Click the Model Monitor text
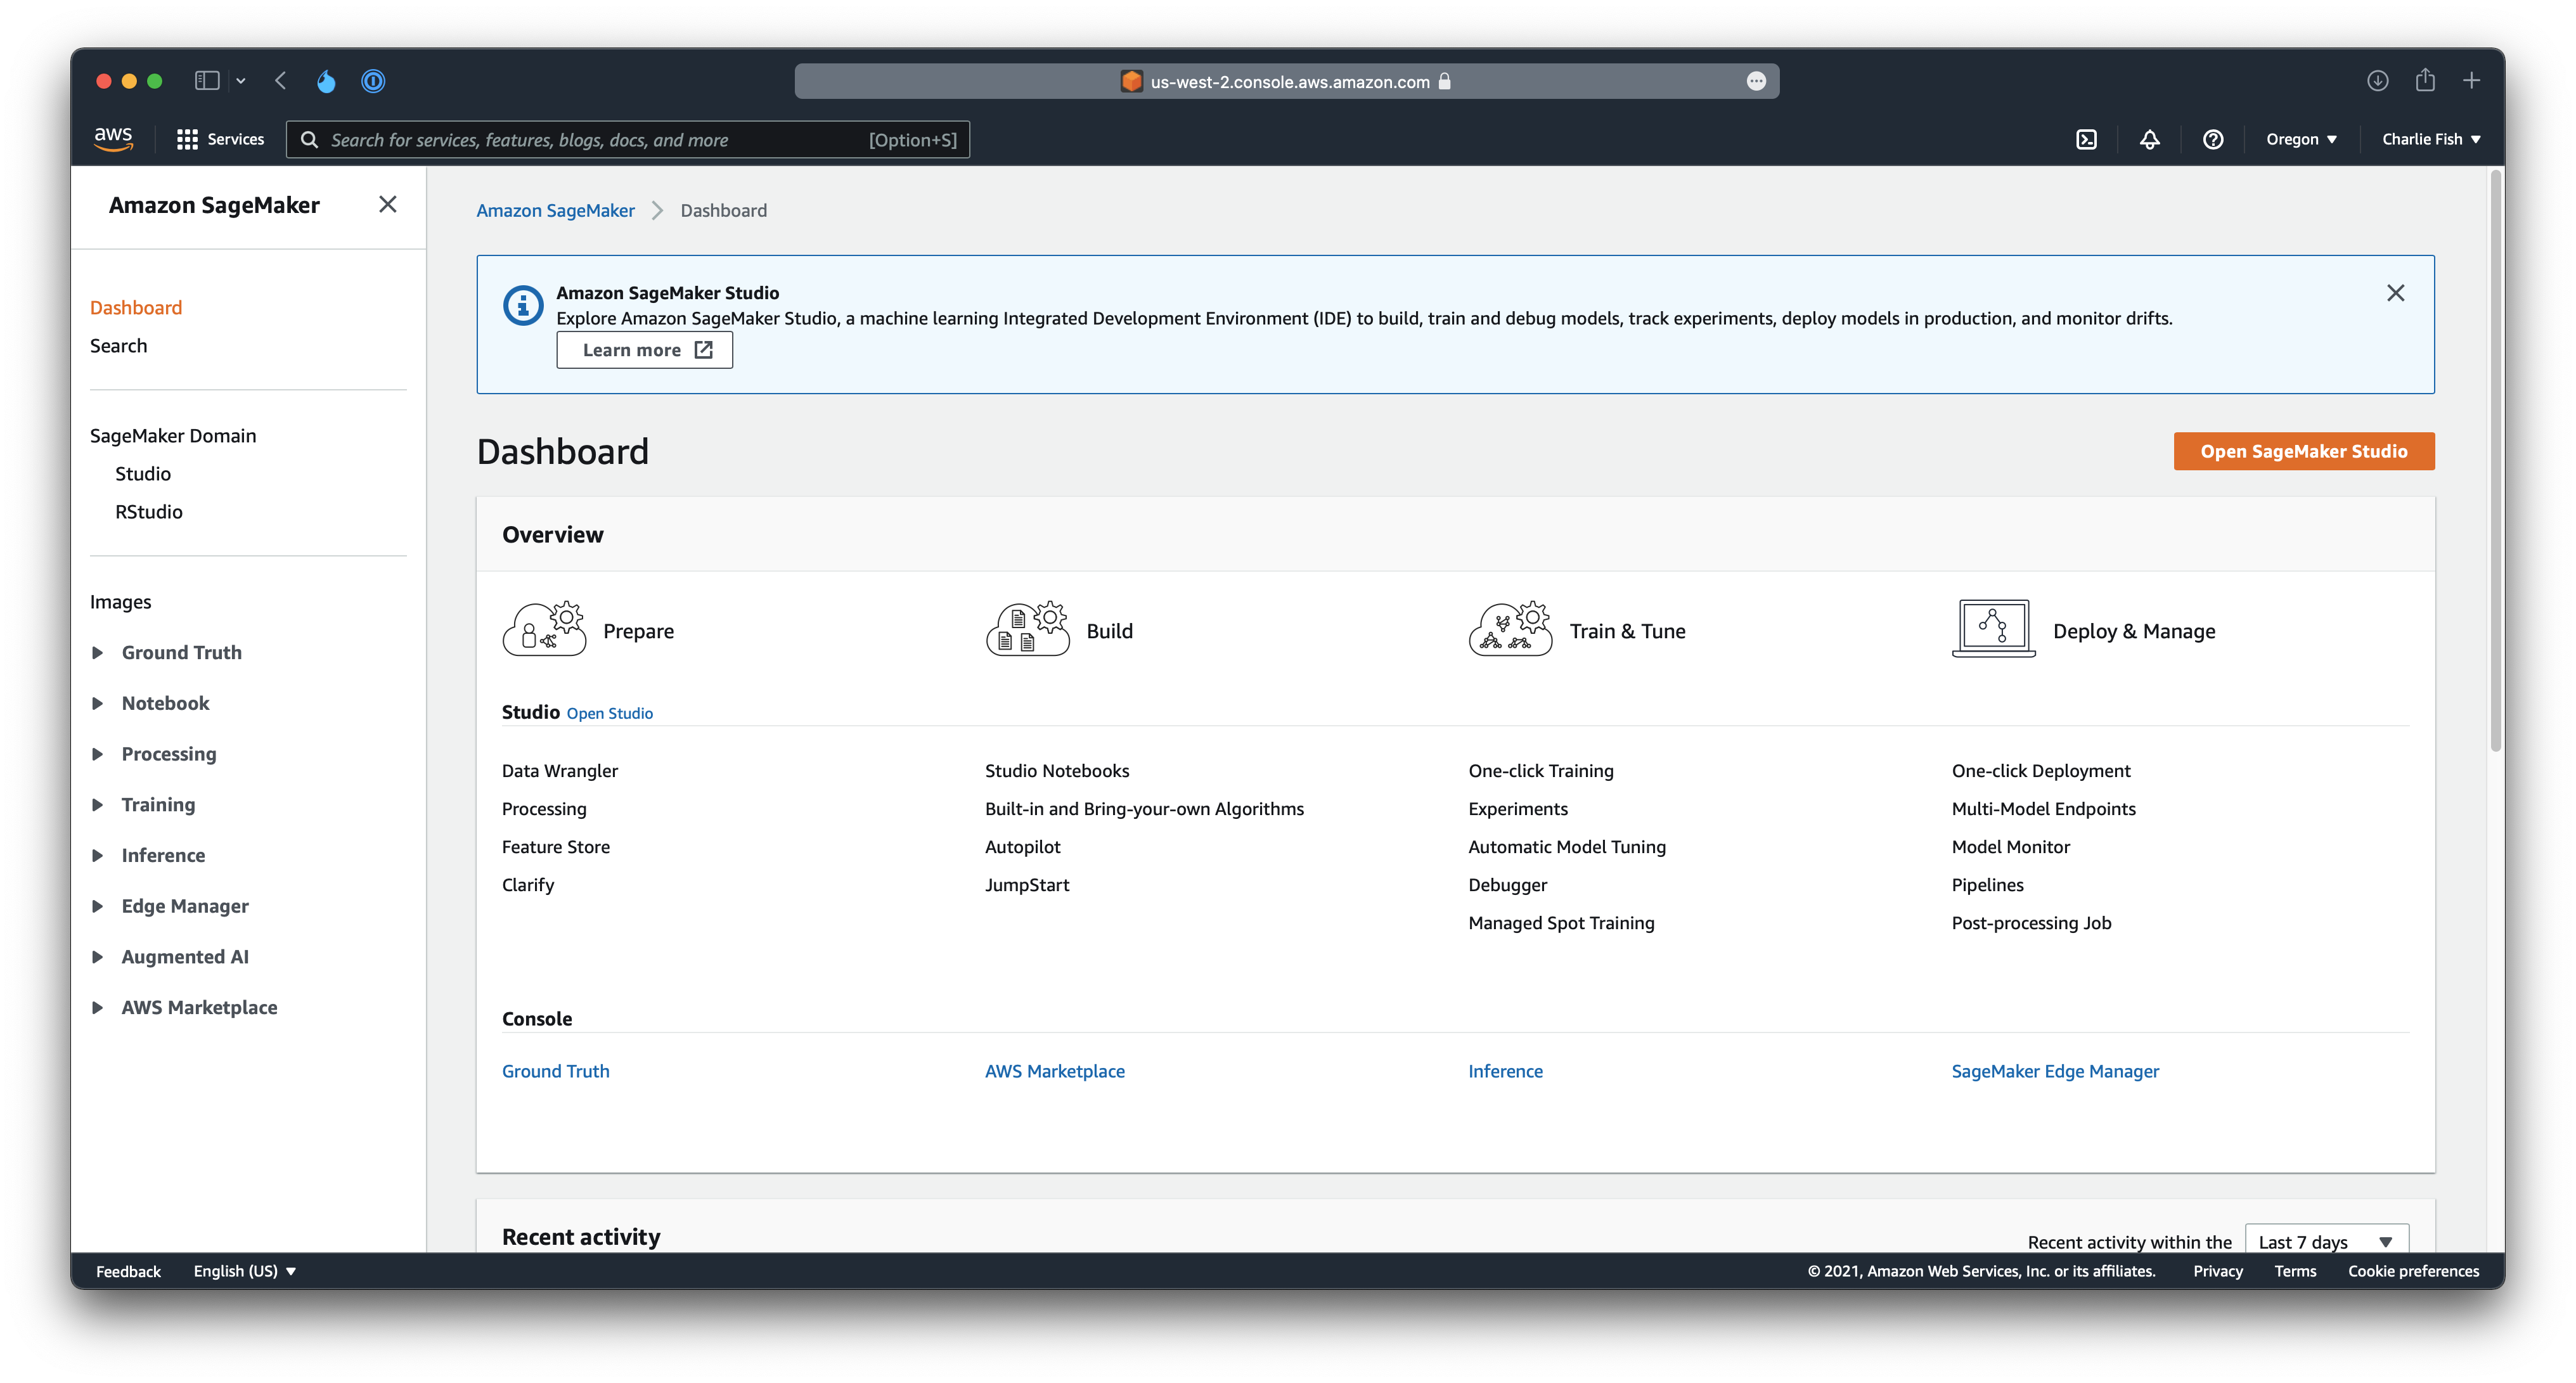This screenshot has height=1383, width=2576. pyautogui.click(x=2011, y=846)
